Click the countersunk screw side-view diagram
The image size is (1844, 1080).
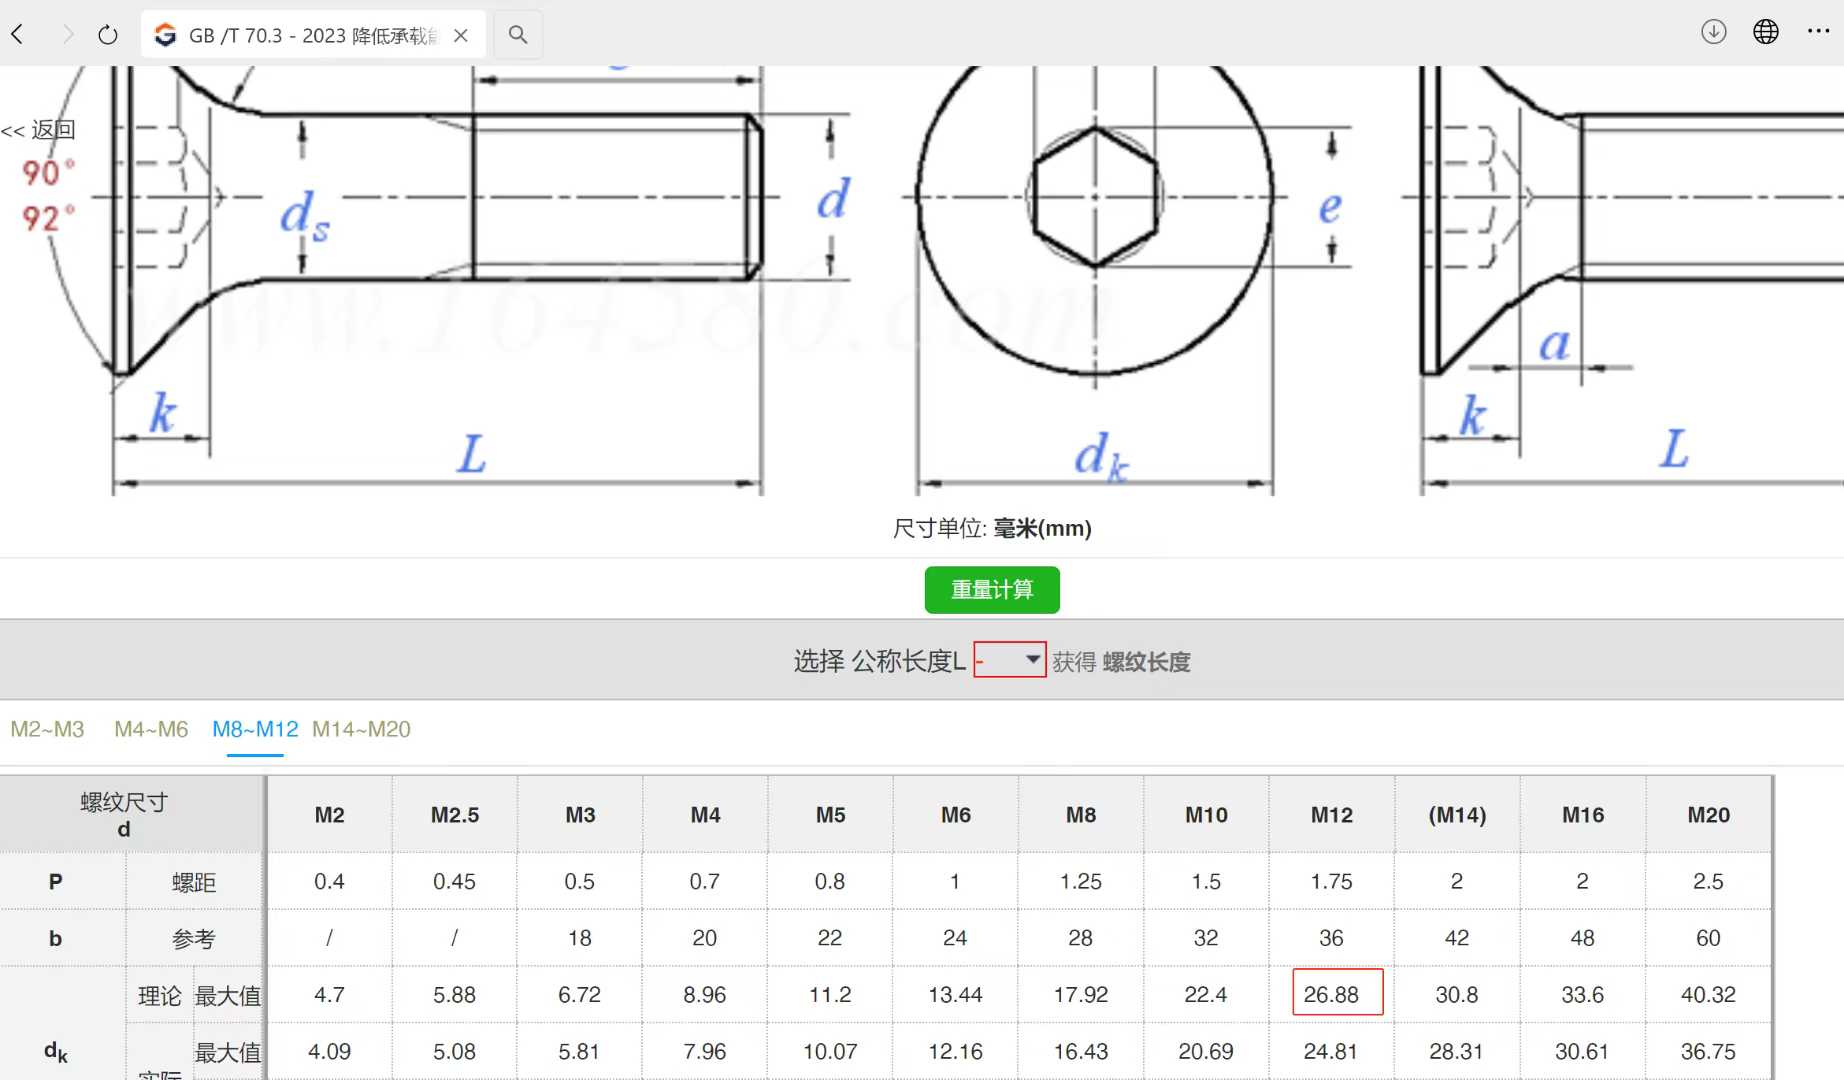pos(440,280)
